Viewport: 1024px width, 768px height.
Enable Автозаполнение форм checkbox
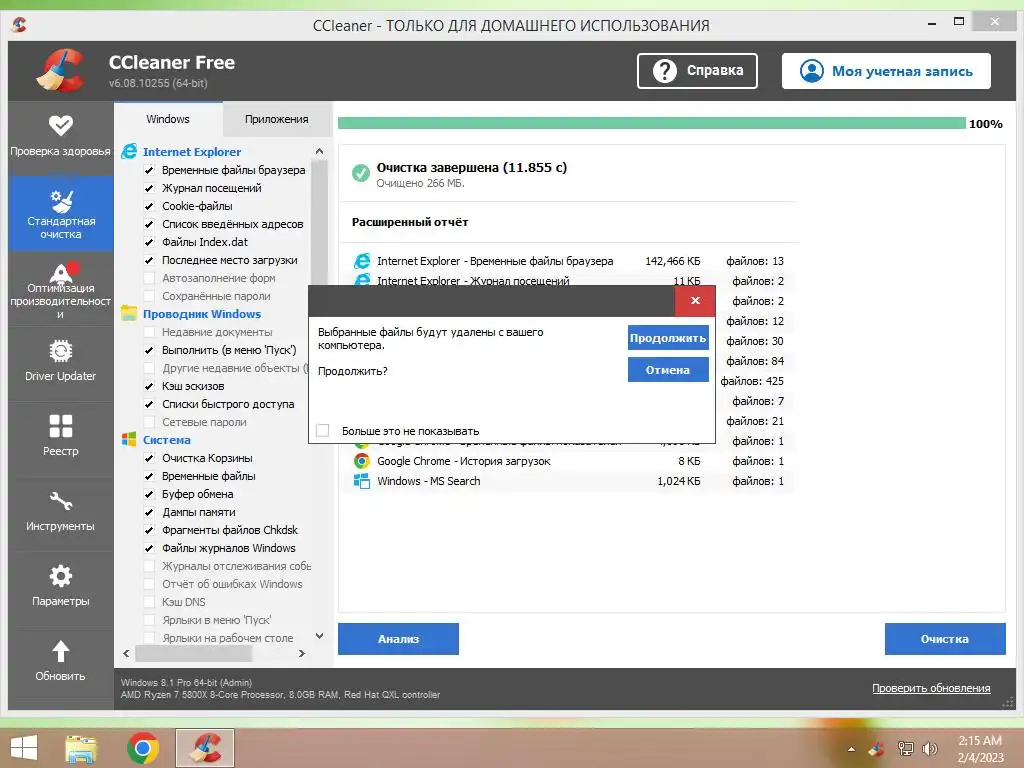[149, 278]
